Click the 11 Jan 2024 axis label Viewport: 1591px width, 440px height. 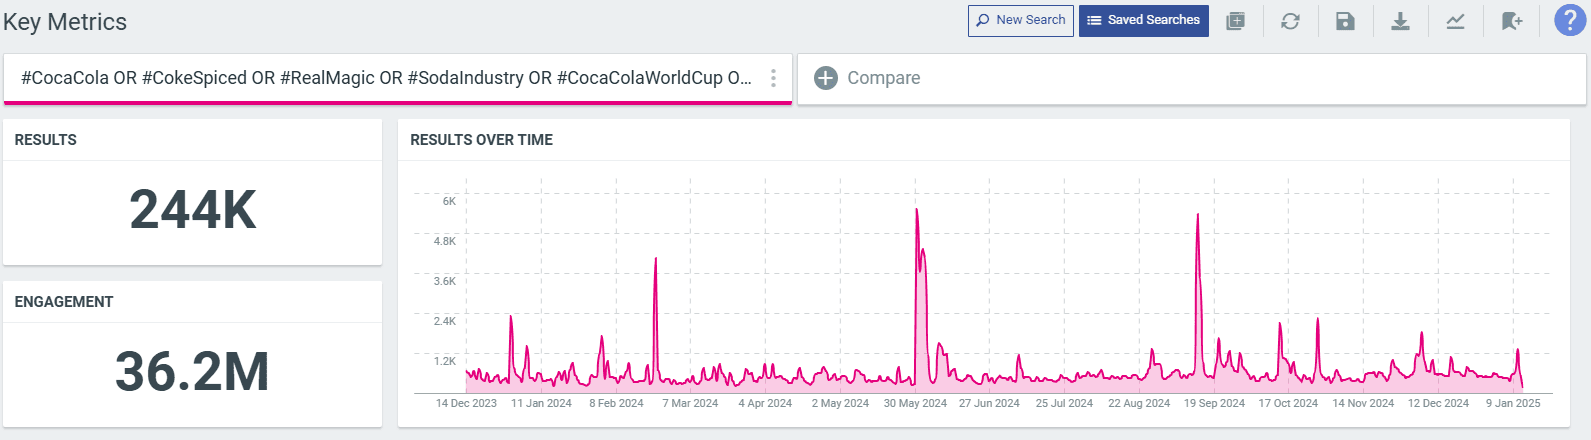tap(541, 404)
